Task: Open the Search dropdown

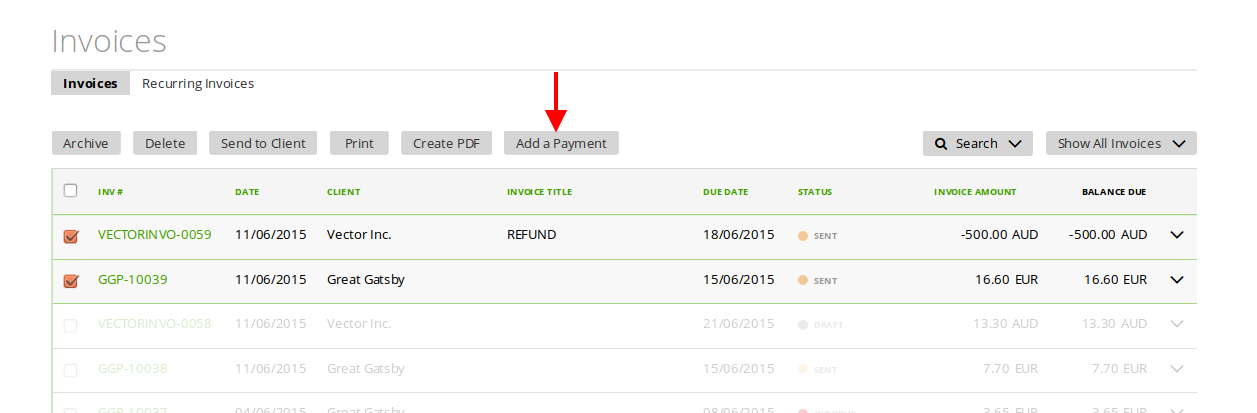Action: click(x=978, y=143)
